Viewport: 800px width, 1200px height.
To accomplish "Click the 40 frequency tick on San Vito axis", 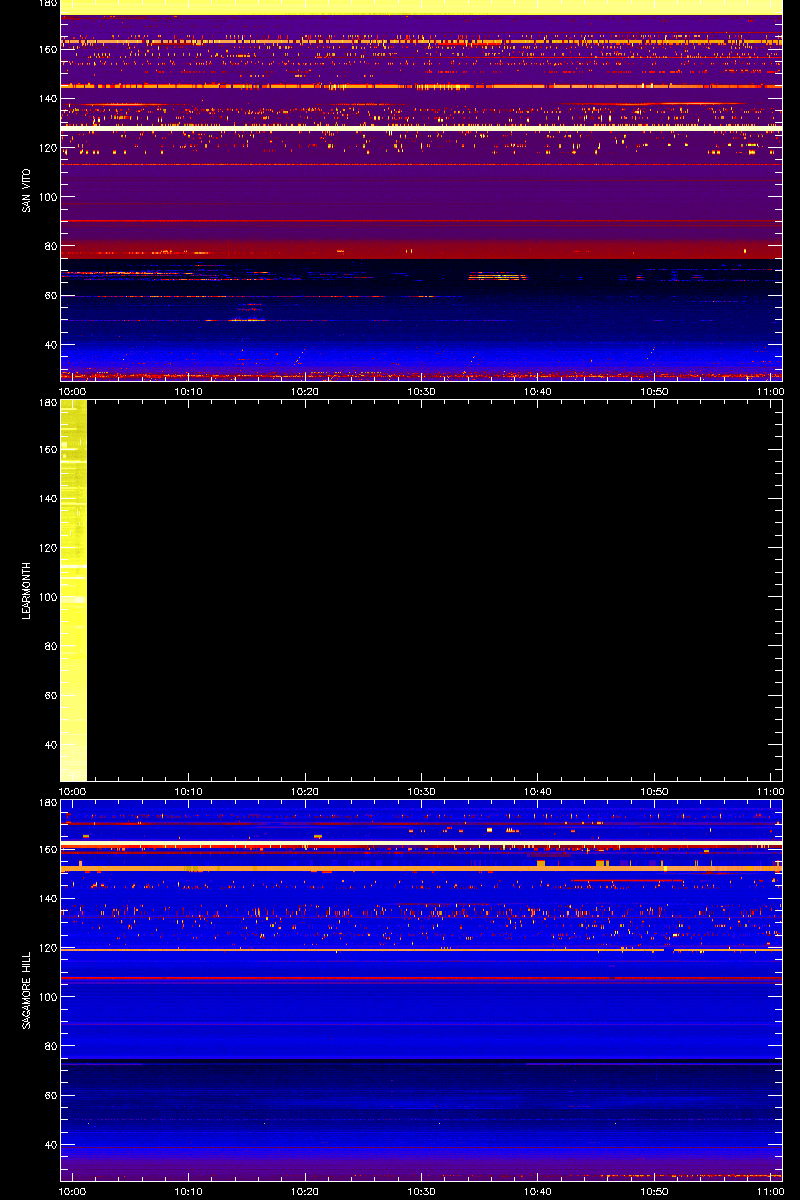I will point(49,344).
